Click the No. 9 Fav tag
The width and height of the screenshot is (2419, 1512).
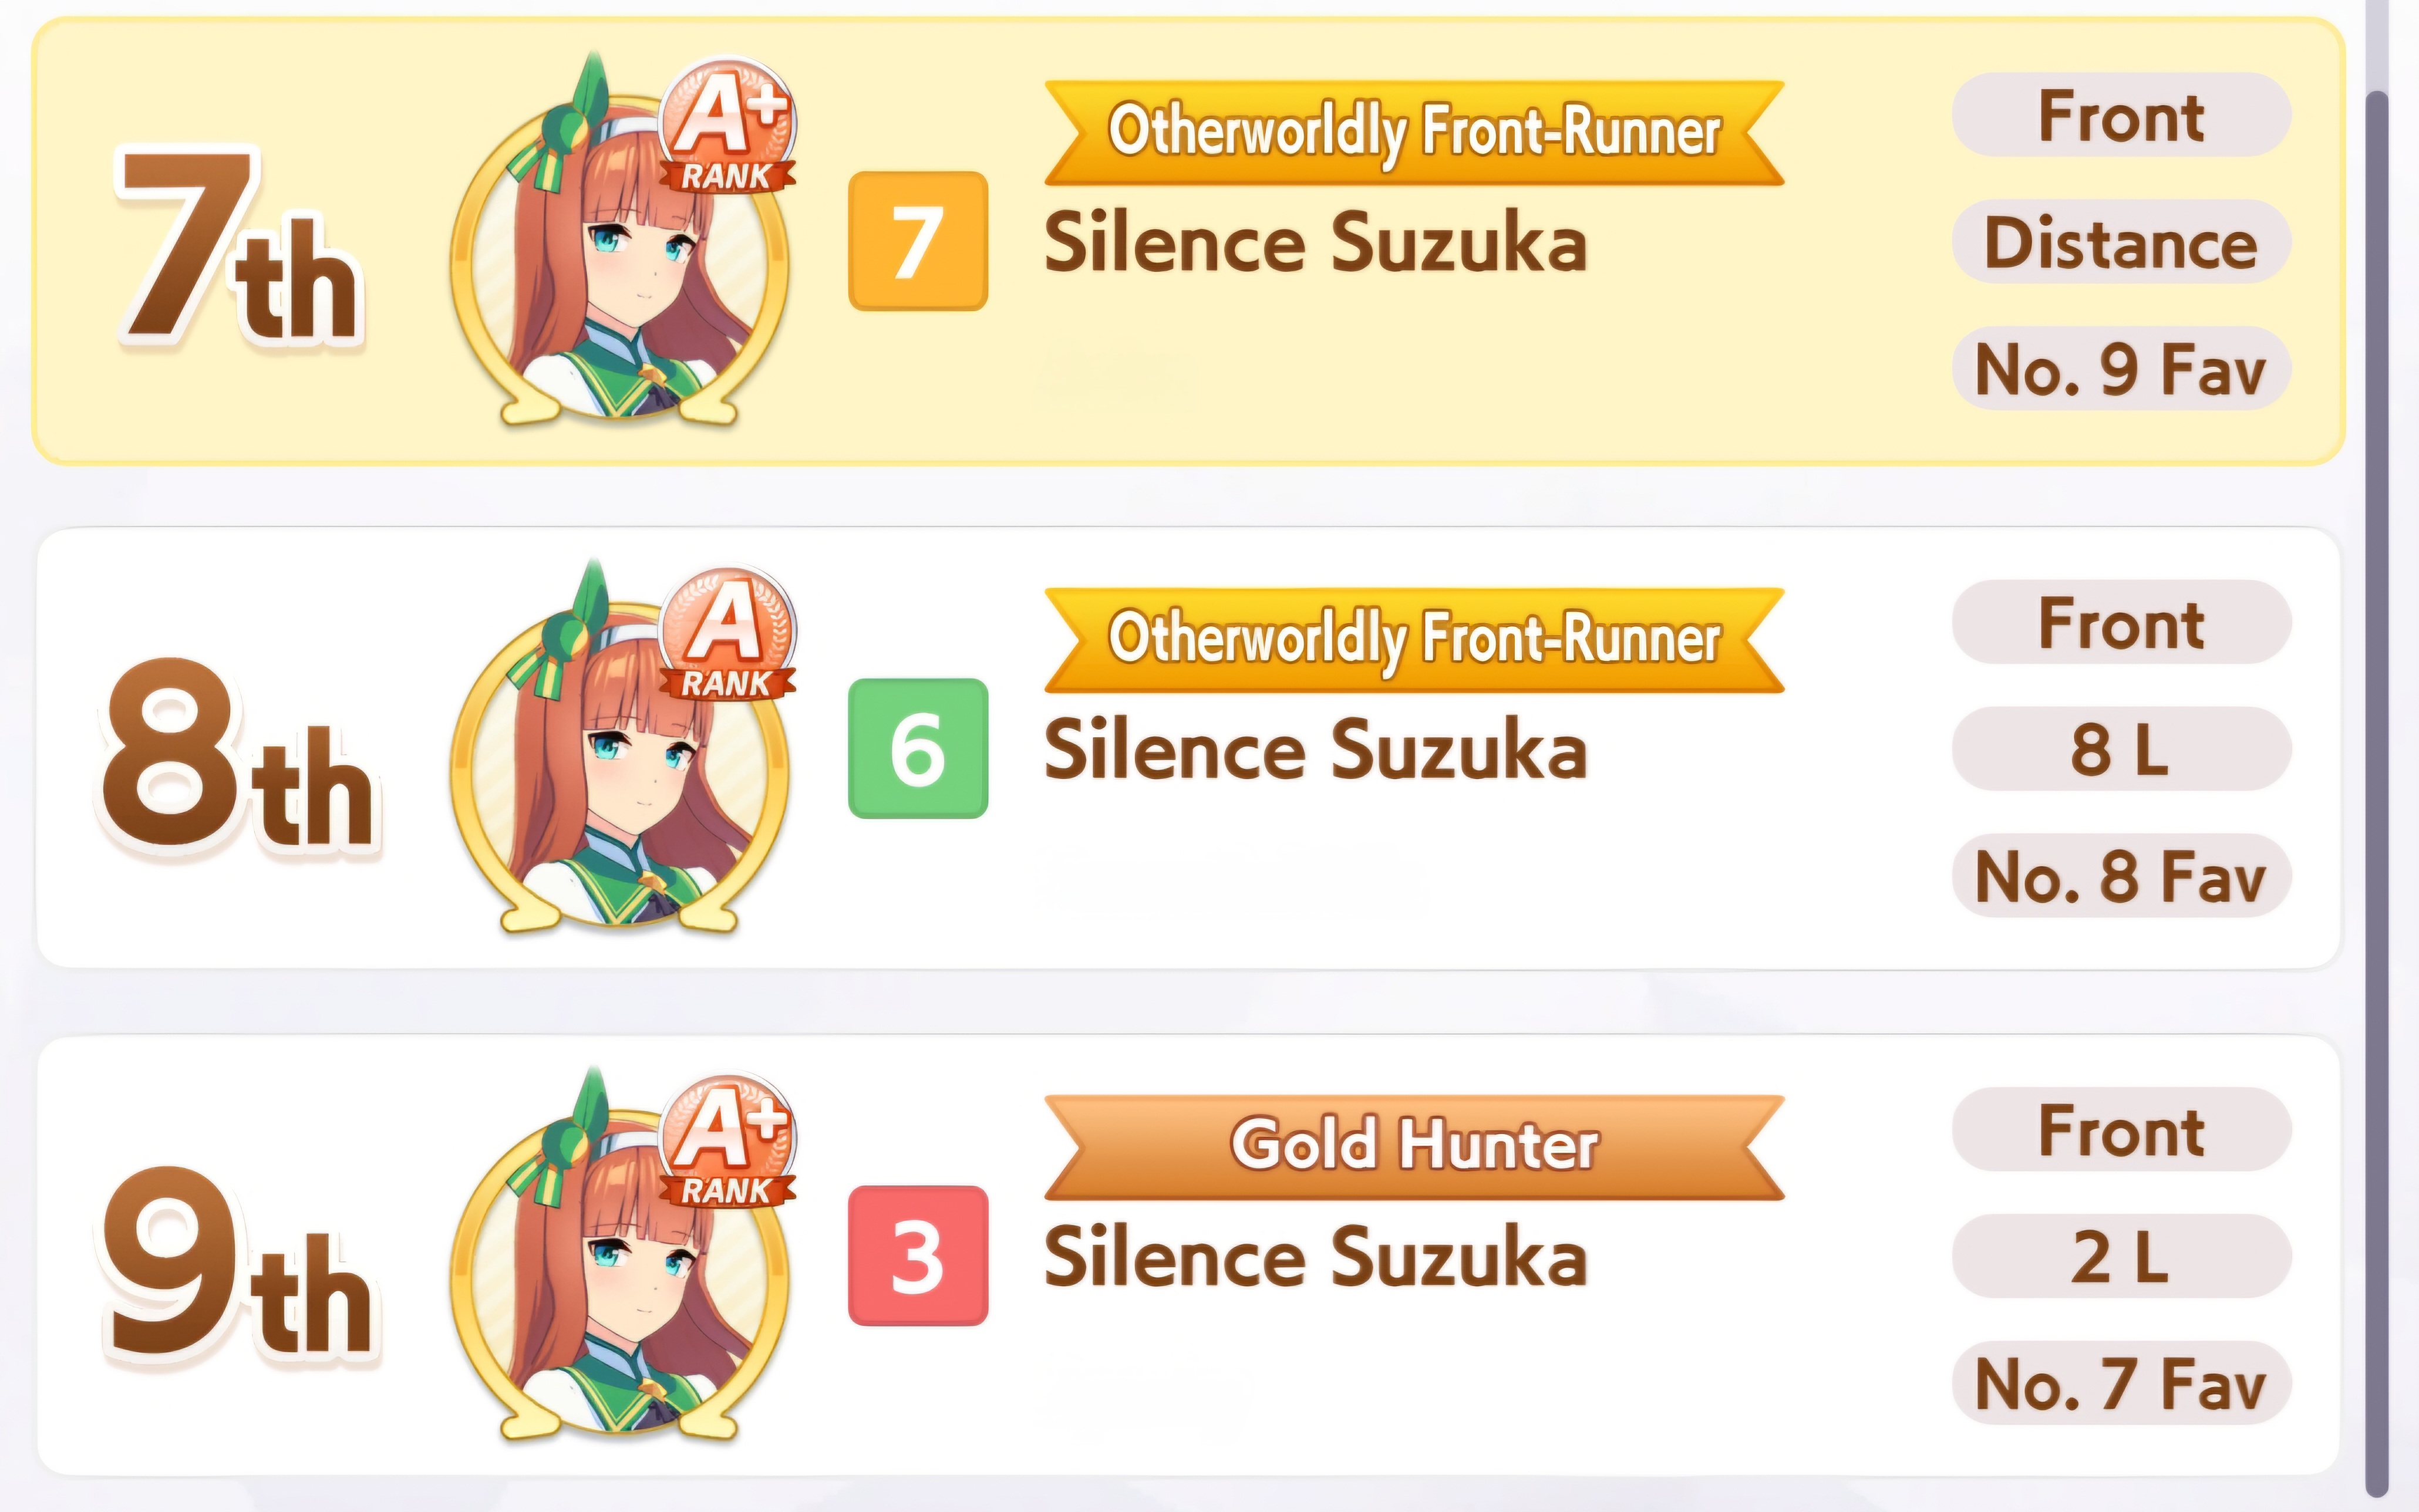(2121, 368)
